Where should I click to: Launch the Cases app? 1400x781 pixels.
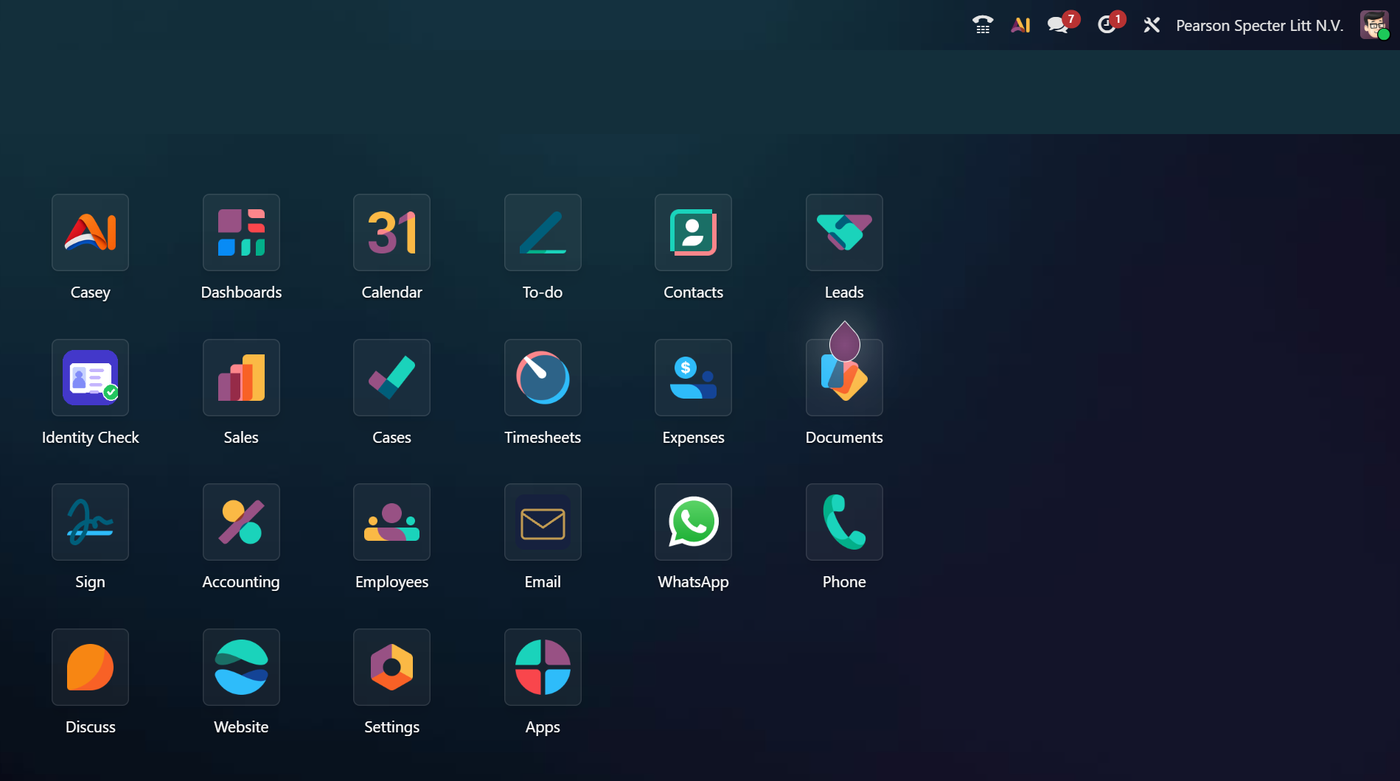[392, 377]
